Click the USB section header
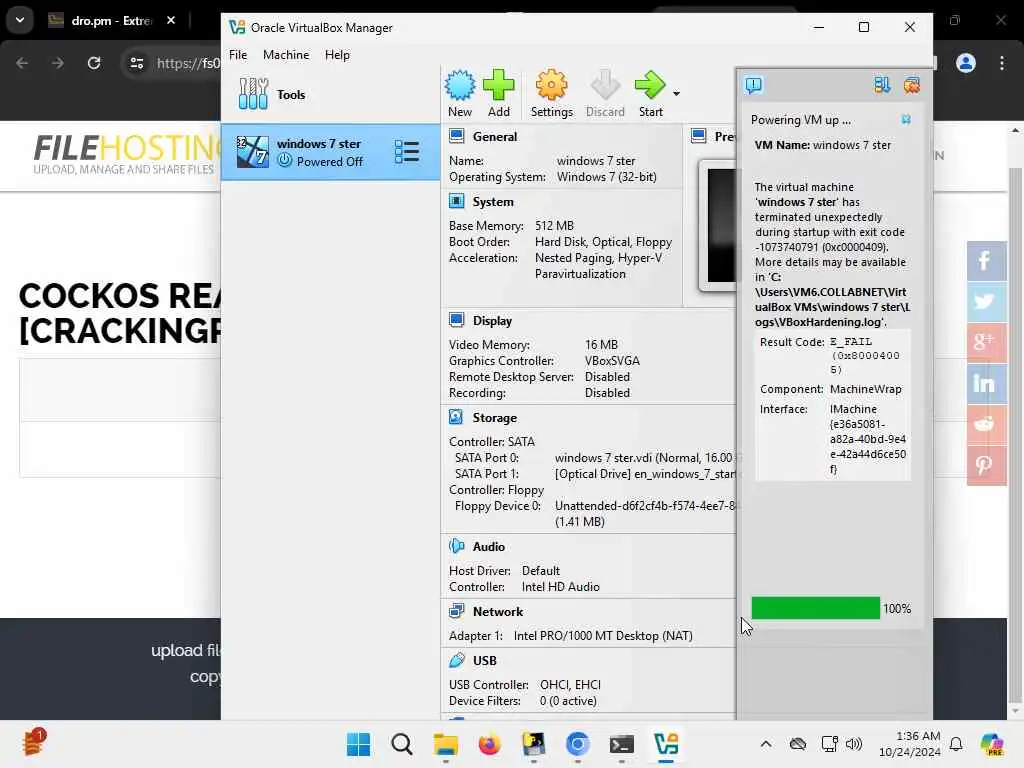The image size is (1024, 768). pyautogui.click(x=485, y=661)
